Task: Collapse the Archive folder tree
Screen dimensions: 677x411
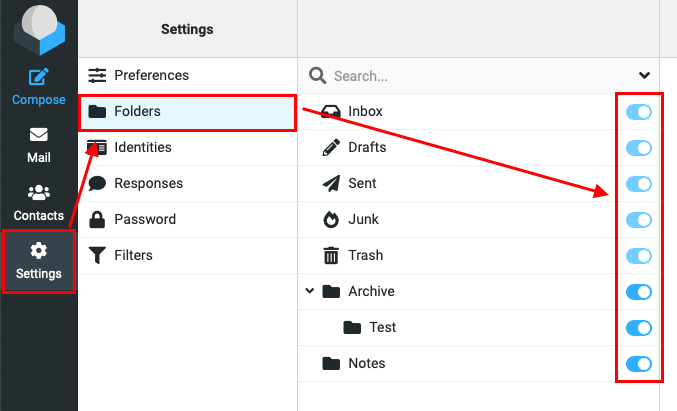Action: point(311,292)
